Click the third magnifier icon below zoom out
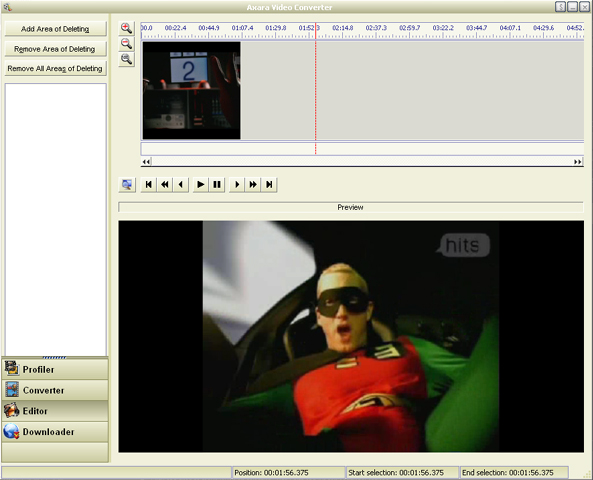593x480 pixels. tap(126, 59)
